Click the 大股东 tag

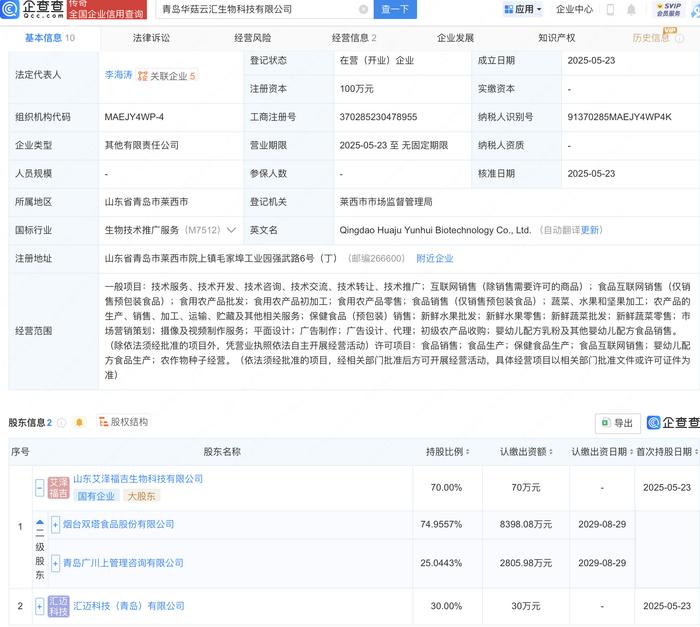pyautogui.click(x=142, y=496)
